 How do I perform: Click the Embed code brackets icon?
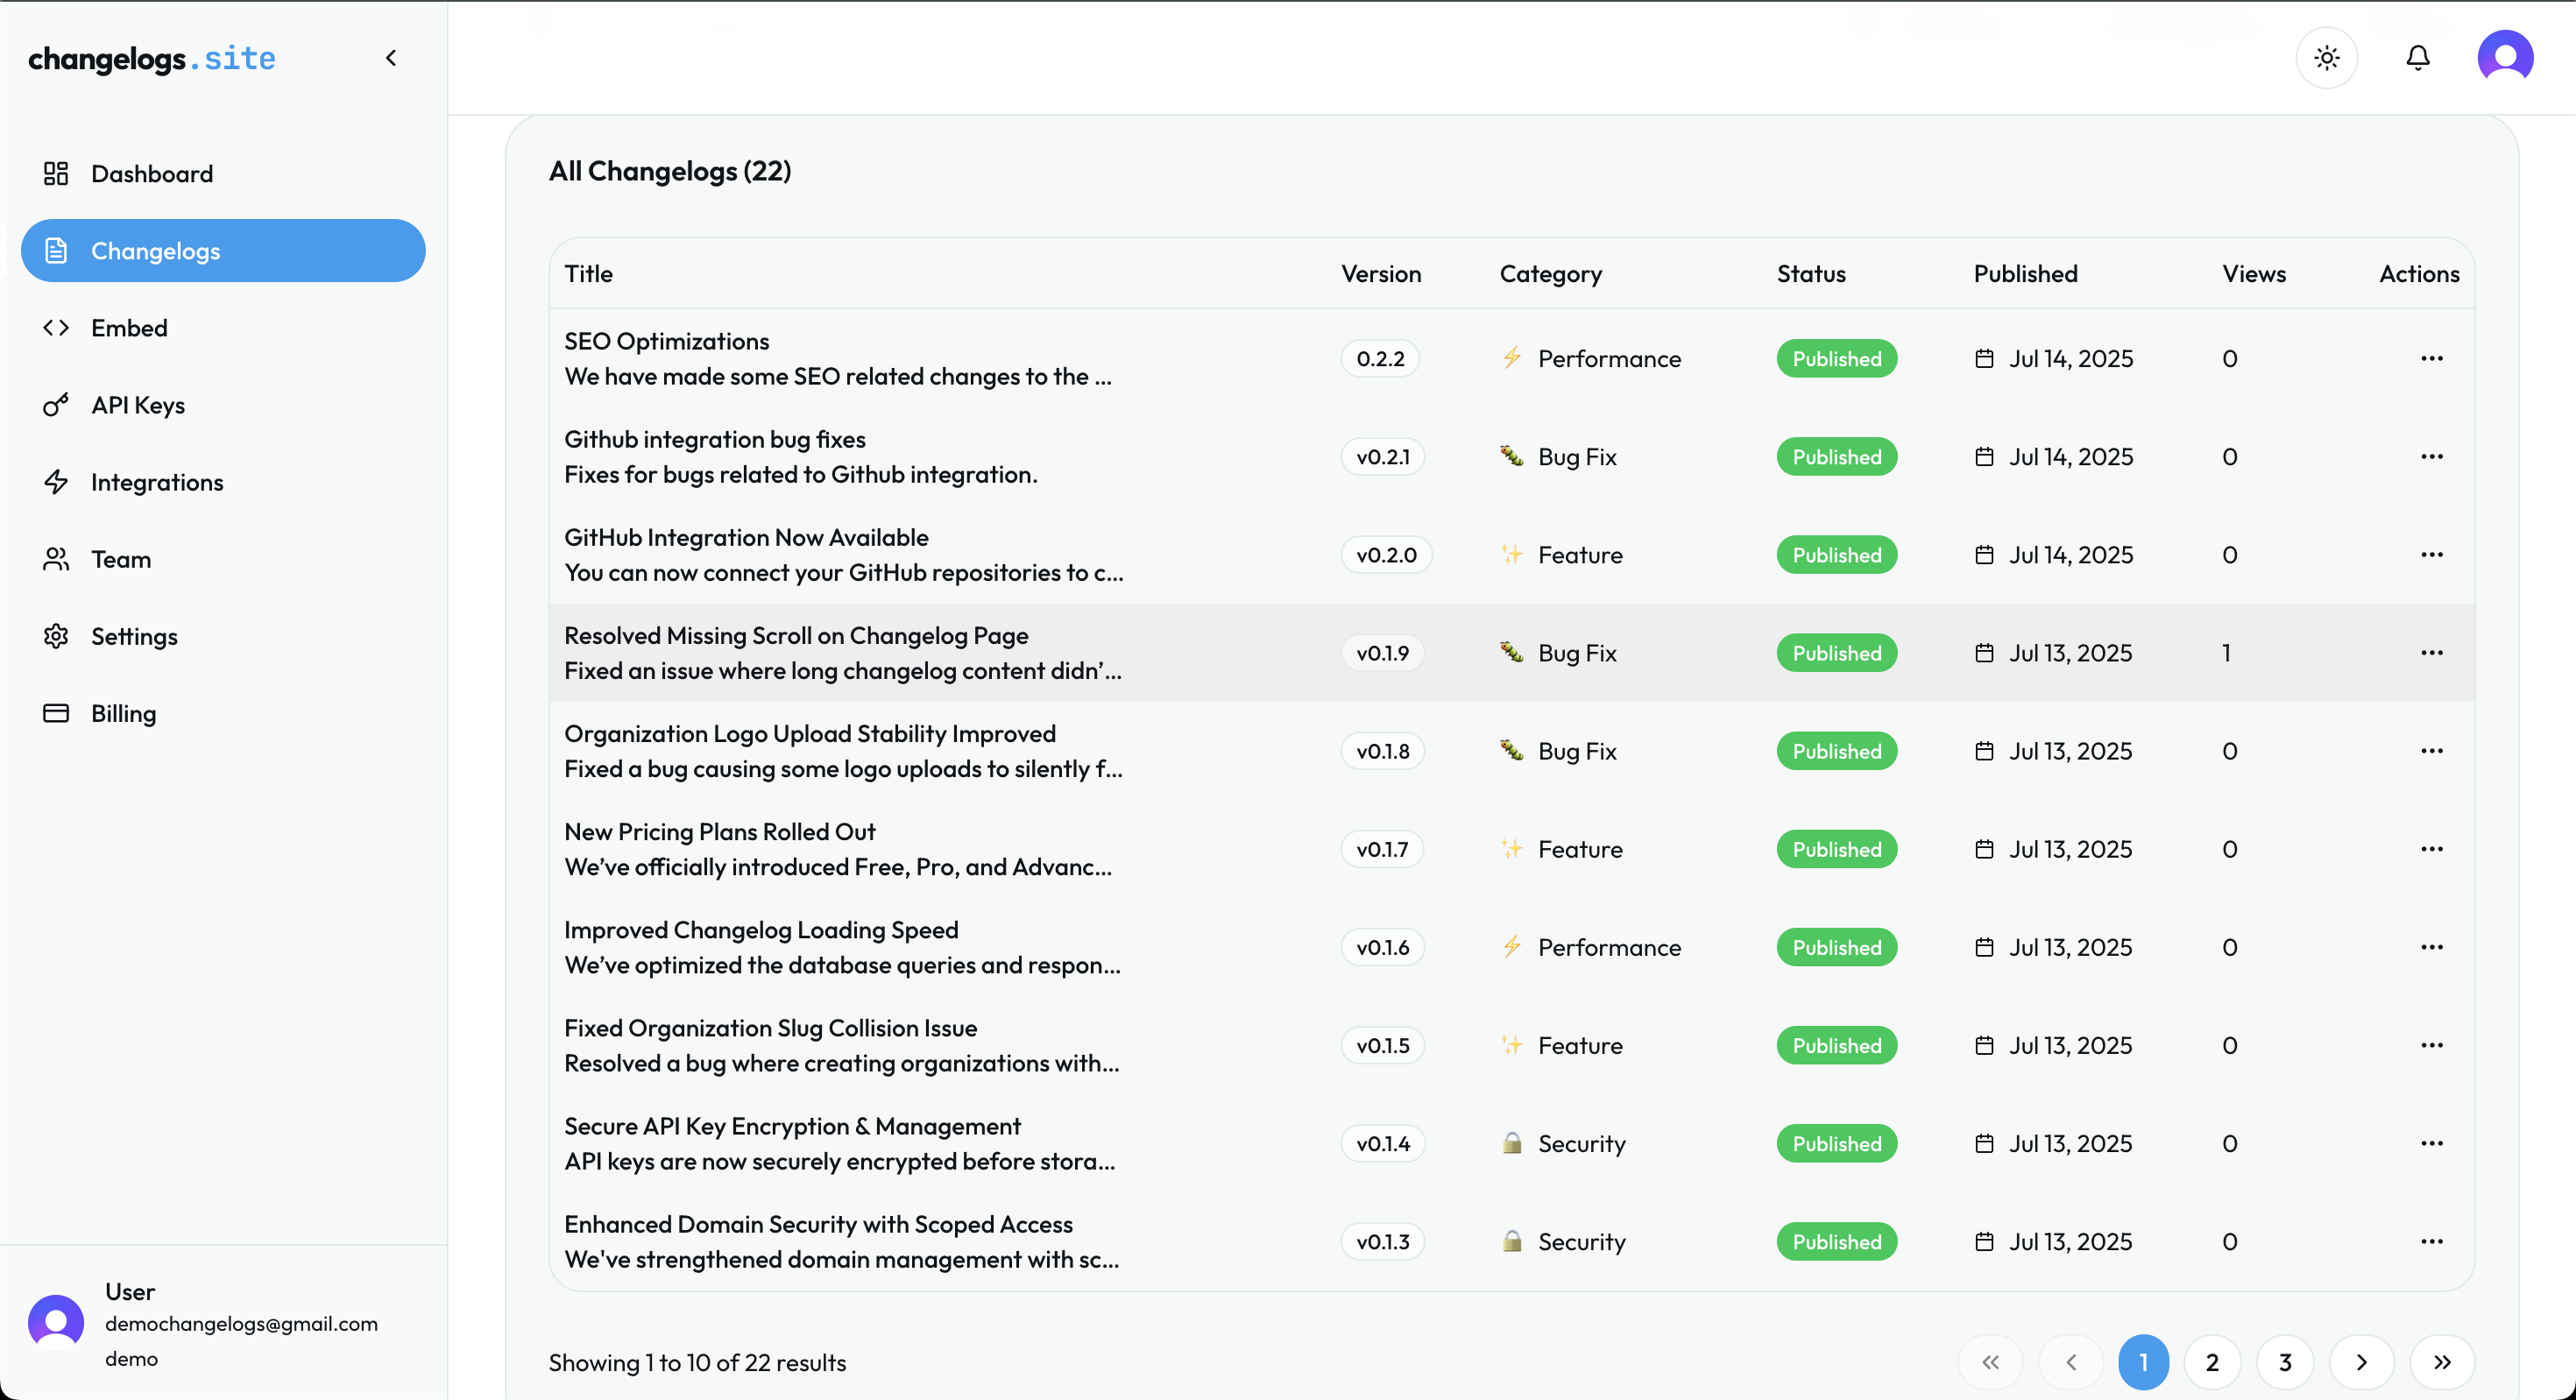pos(56,327)
